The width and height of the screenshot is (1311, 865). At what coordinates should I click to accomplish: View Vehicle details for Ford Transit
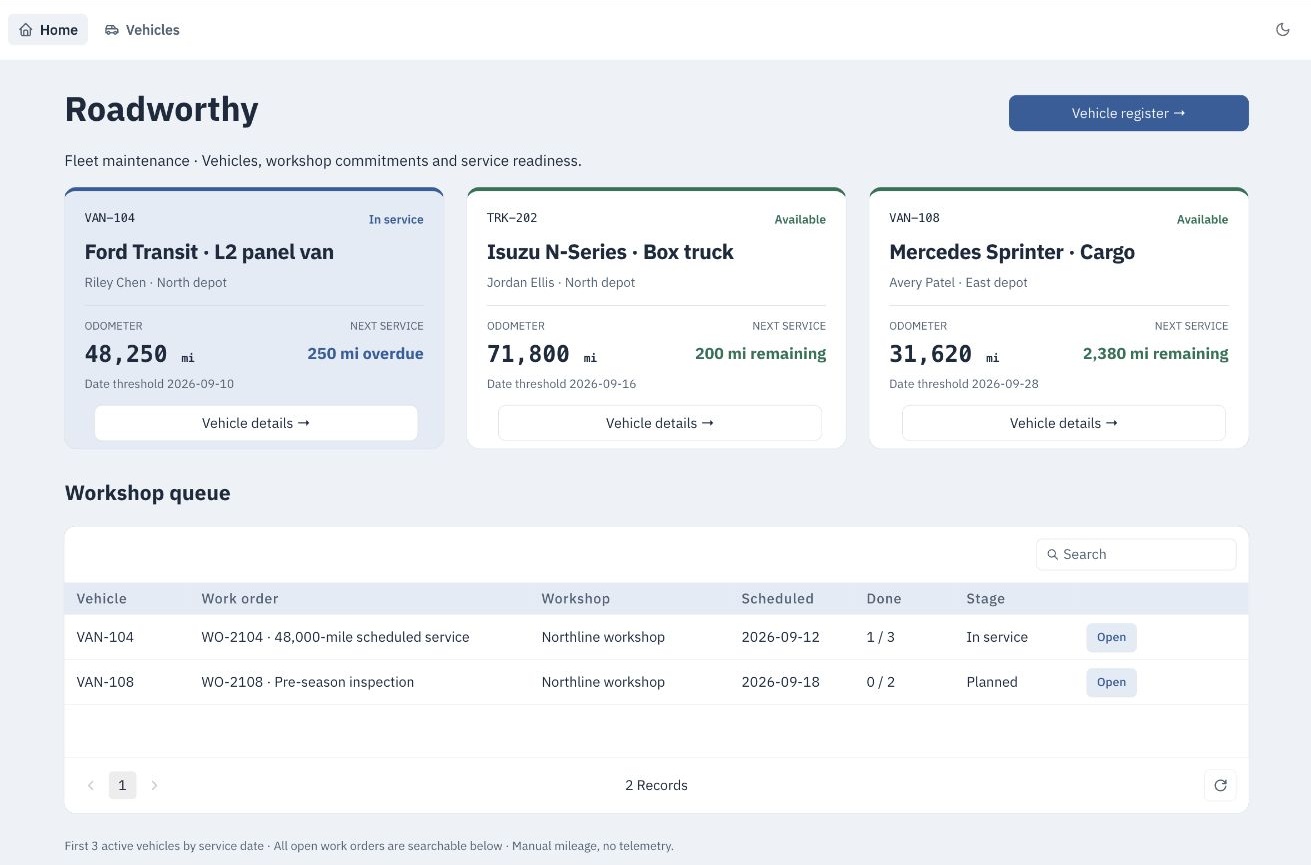[256, 423]
